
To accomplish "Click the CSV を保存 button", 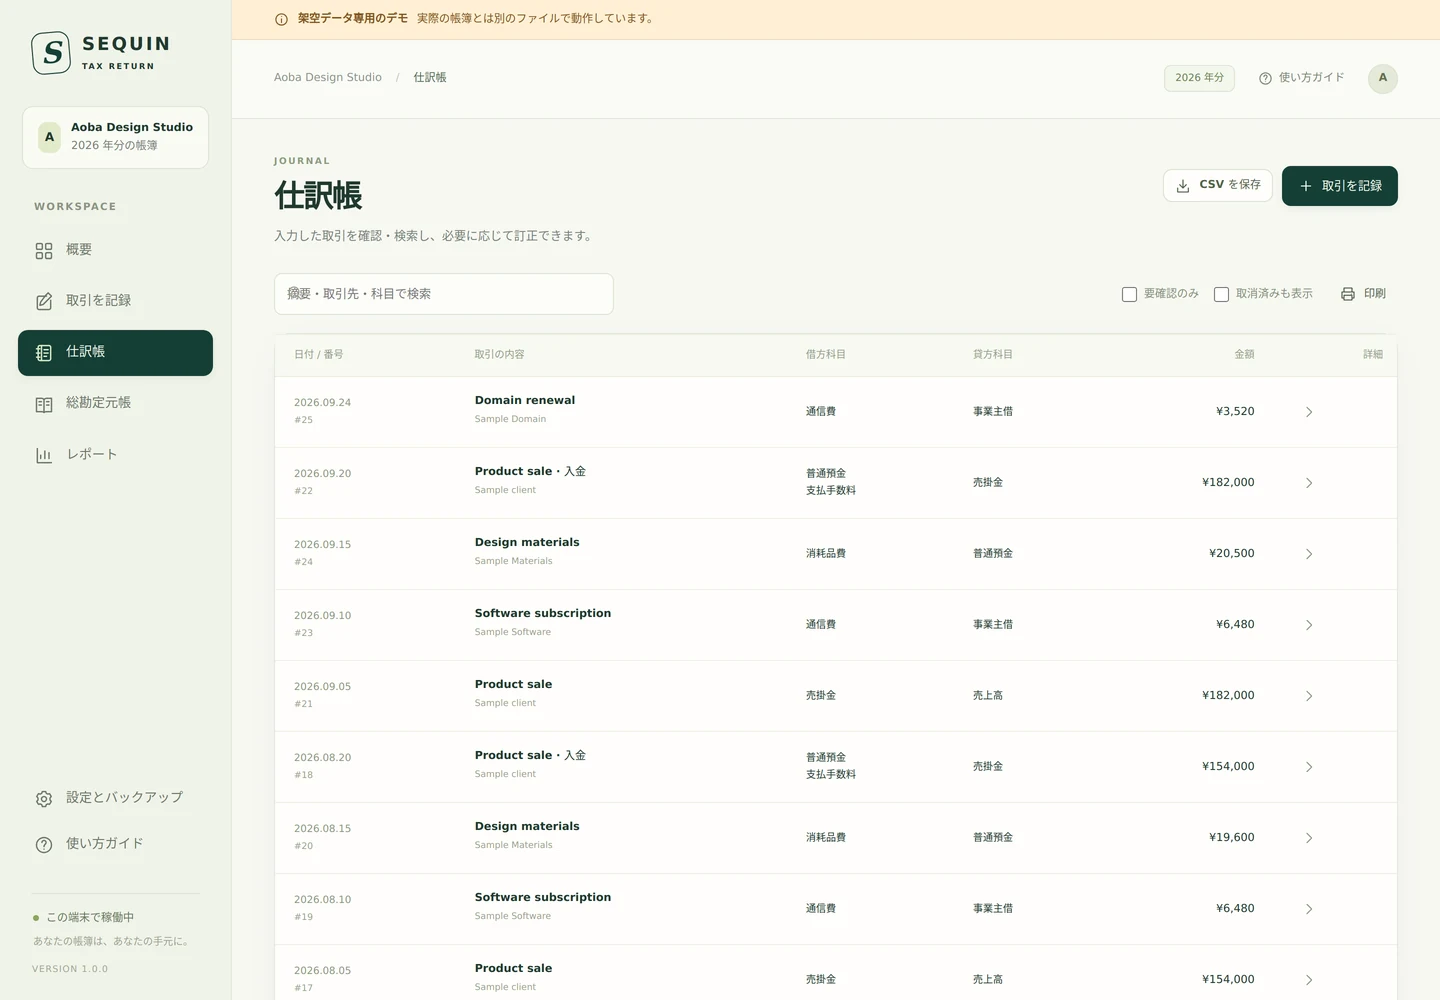I will click(1218, 185).
